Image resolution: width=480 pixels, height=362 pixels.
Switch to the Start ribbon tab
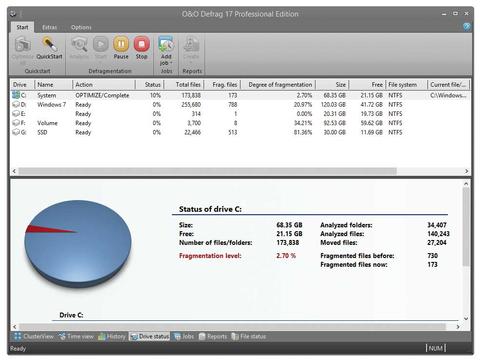[22, 27]
